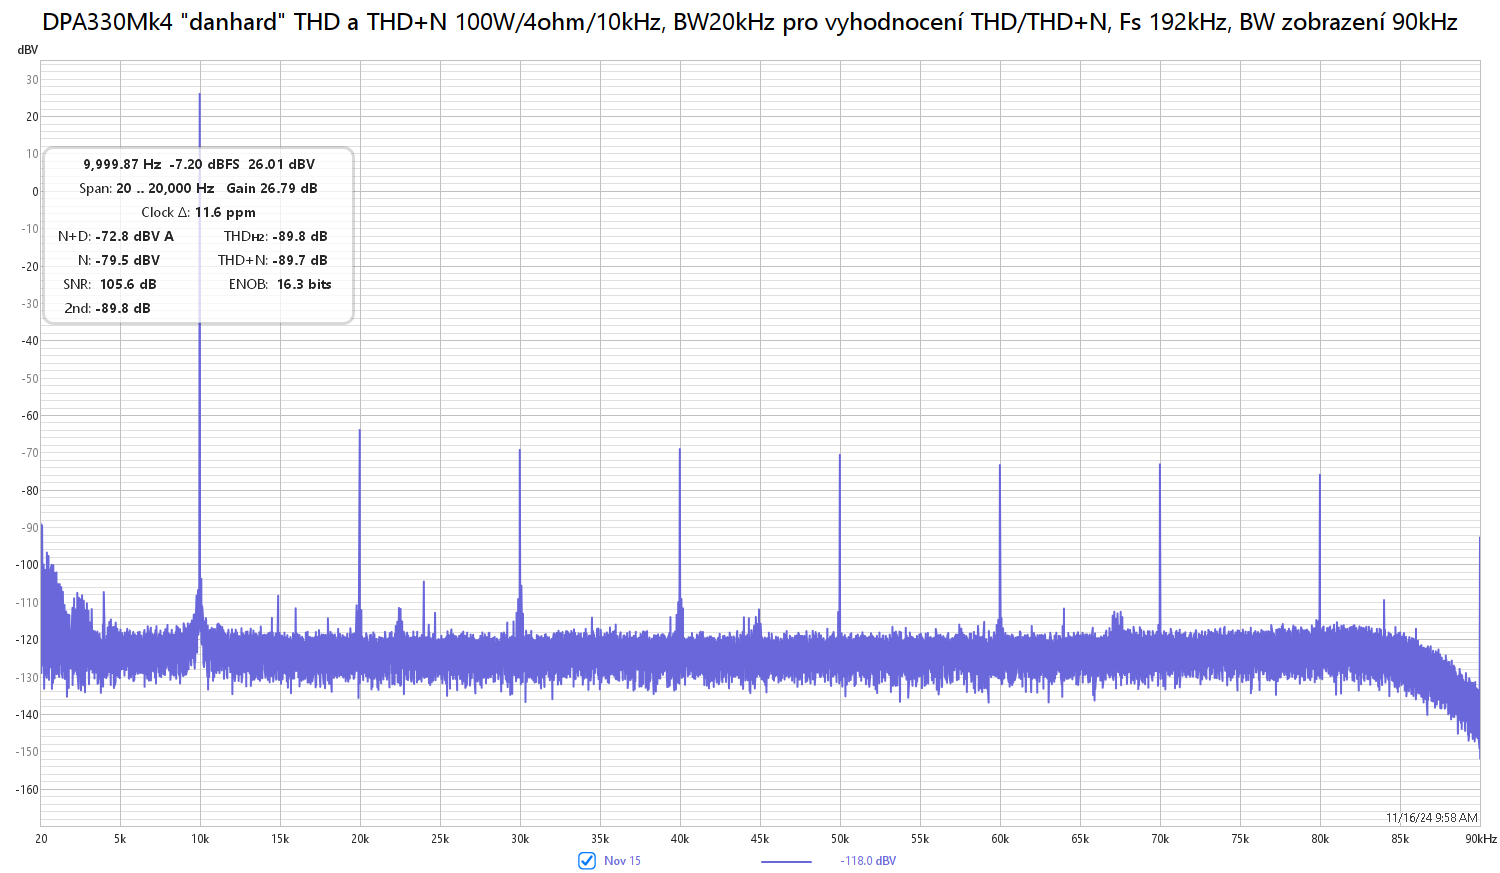Click the N -79.5 dBV reading
This screenshot has height=873, width=1500.
[x=119, y=260]
